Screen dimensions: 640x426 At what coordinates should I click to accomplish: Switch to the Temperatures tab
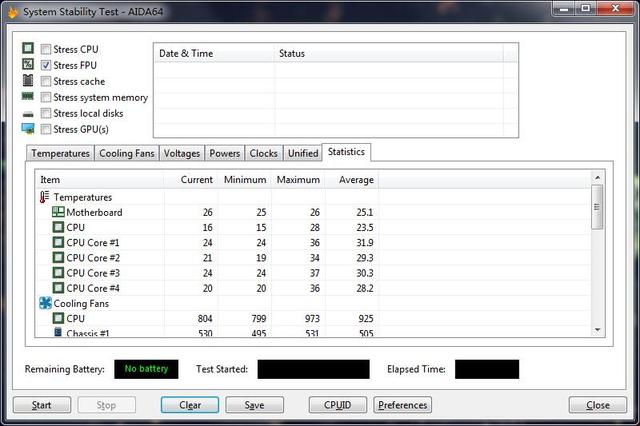point(60,153)
